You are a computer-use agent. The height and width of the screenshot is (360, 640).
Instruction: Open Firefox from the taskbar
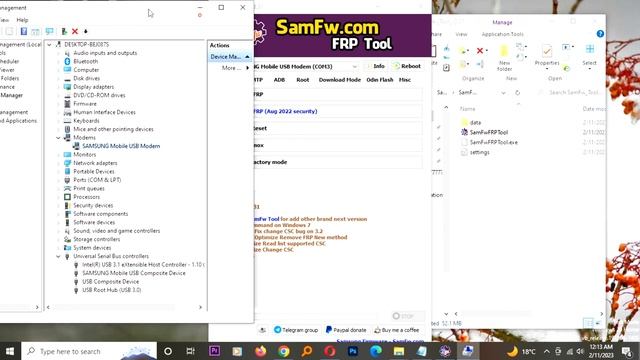(260, 351)
